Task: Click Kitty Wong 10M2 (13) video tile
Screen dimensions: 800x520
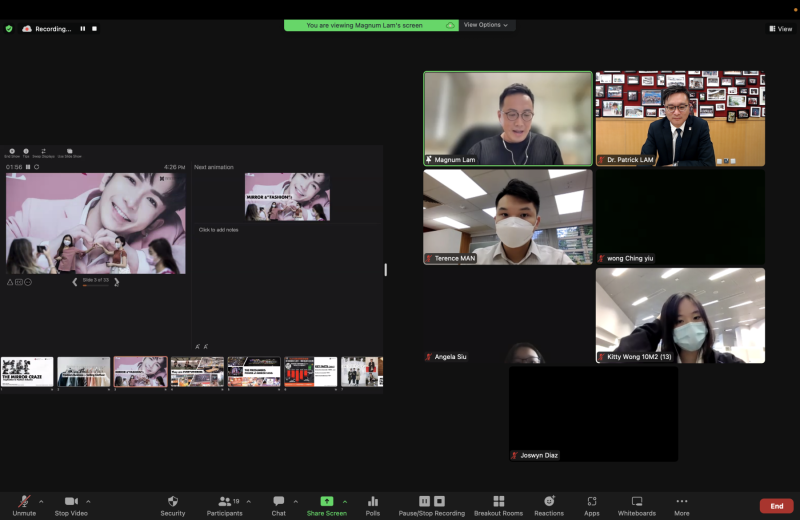Action: (x=680, y=315)
